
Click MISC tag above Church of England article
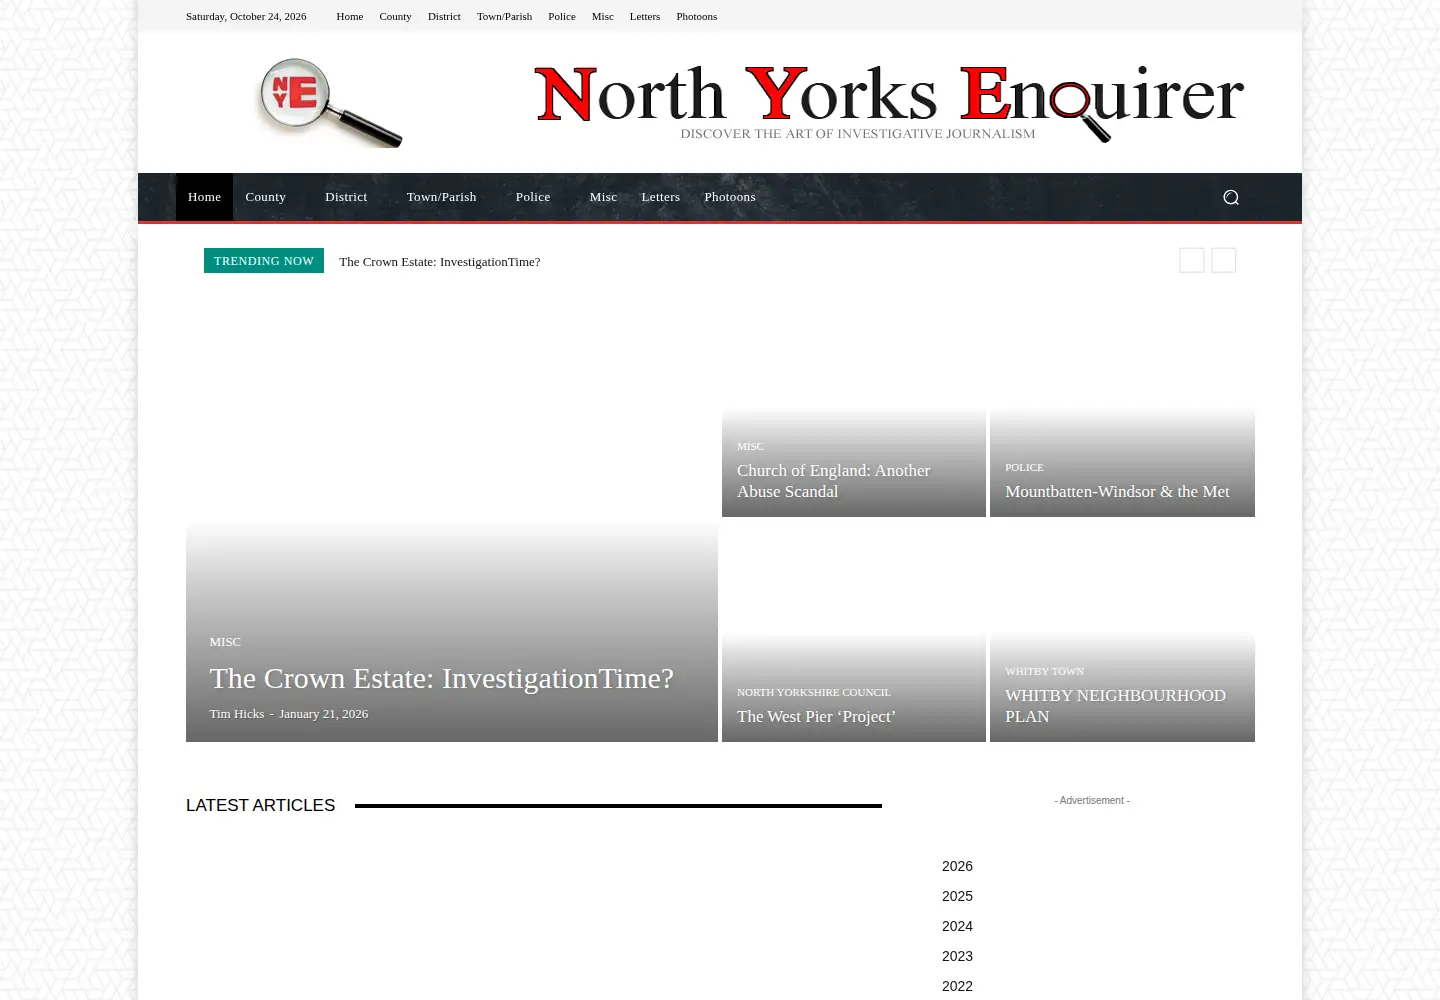[x=750, y=447]
